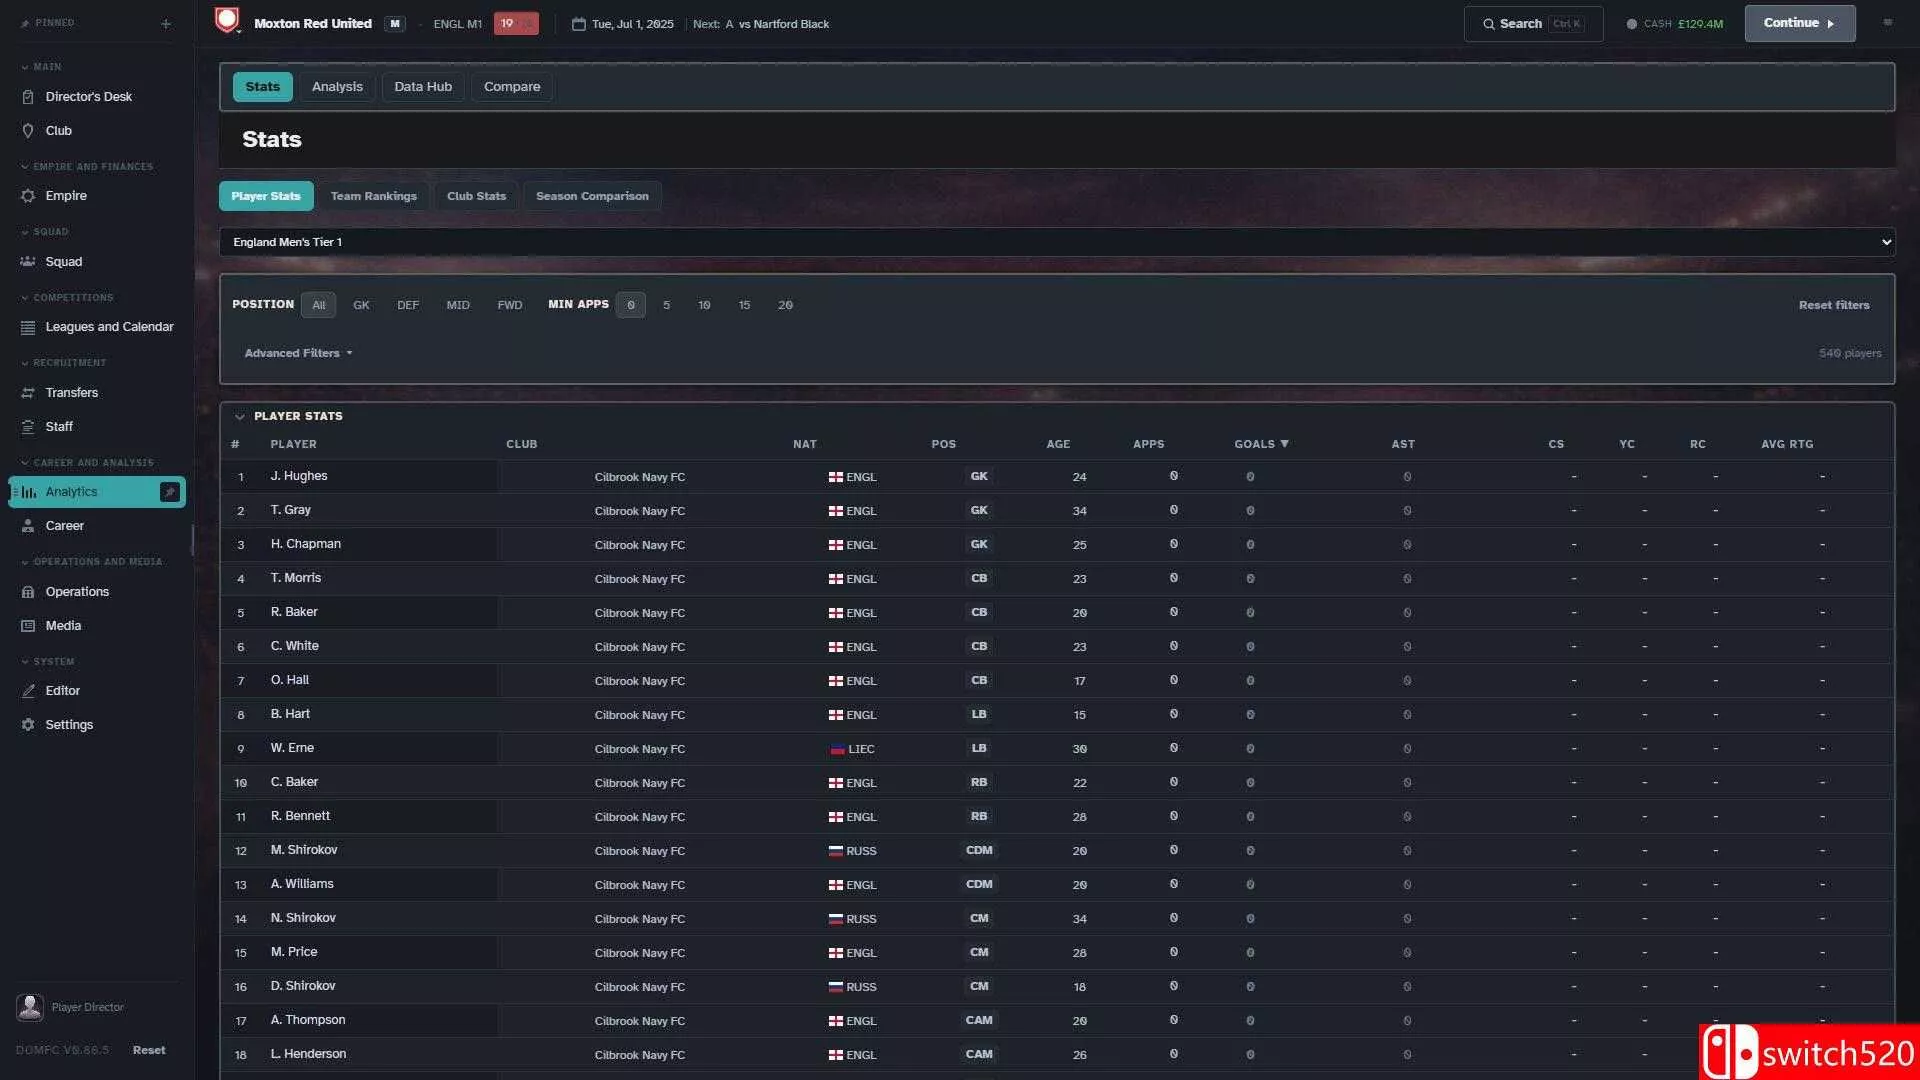Open the Data Hub tab
Viewport: 1920px width, 1080px height.
(x=423, y=87)
